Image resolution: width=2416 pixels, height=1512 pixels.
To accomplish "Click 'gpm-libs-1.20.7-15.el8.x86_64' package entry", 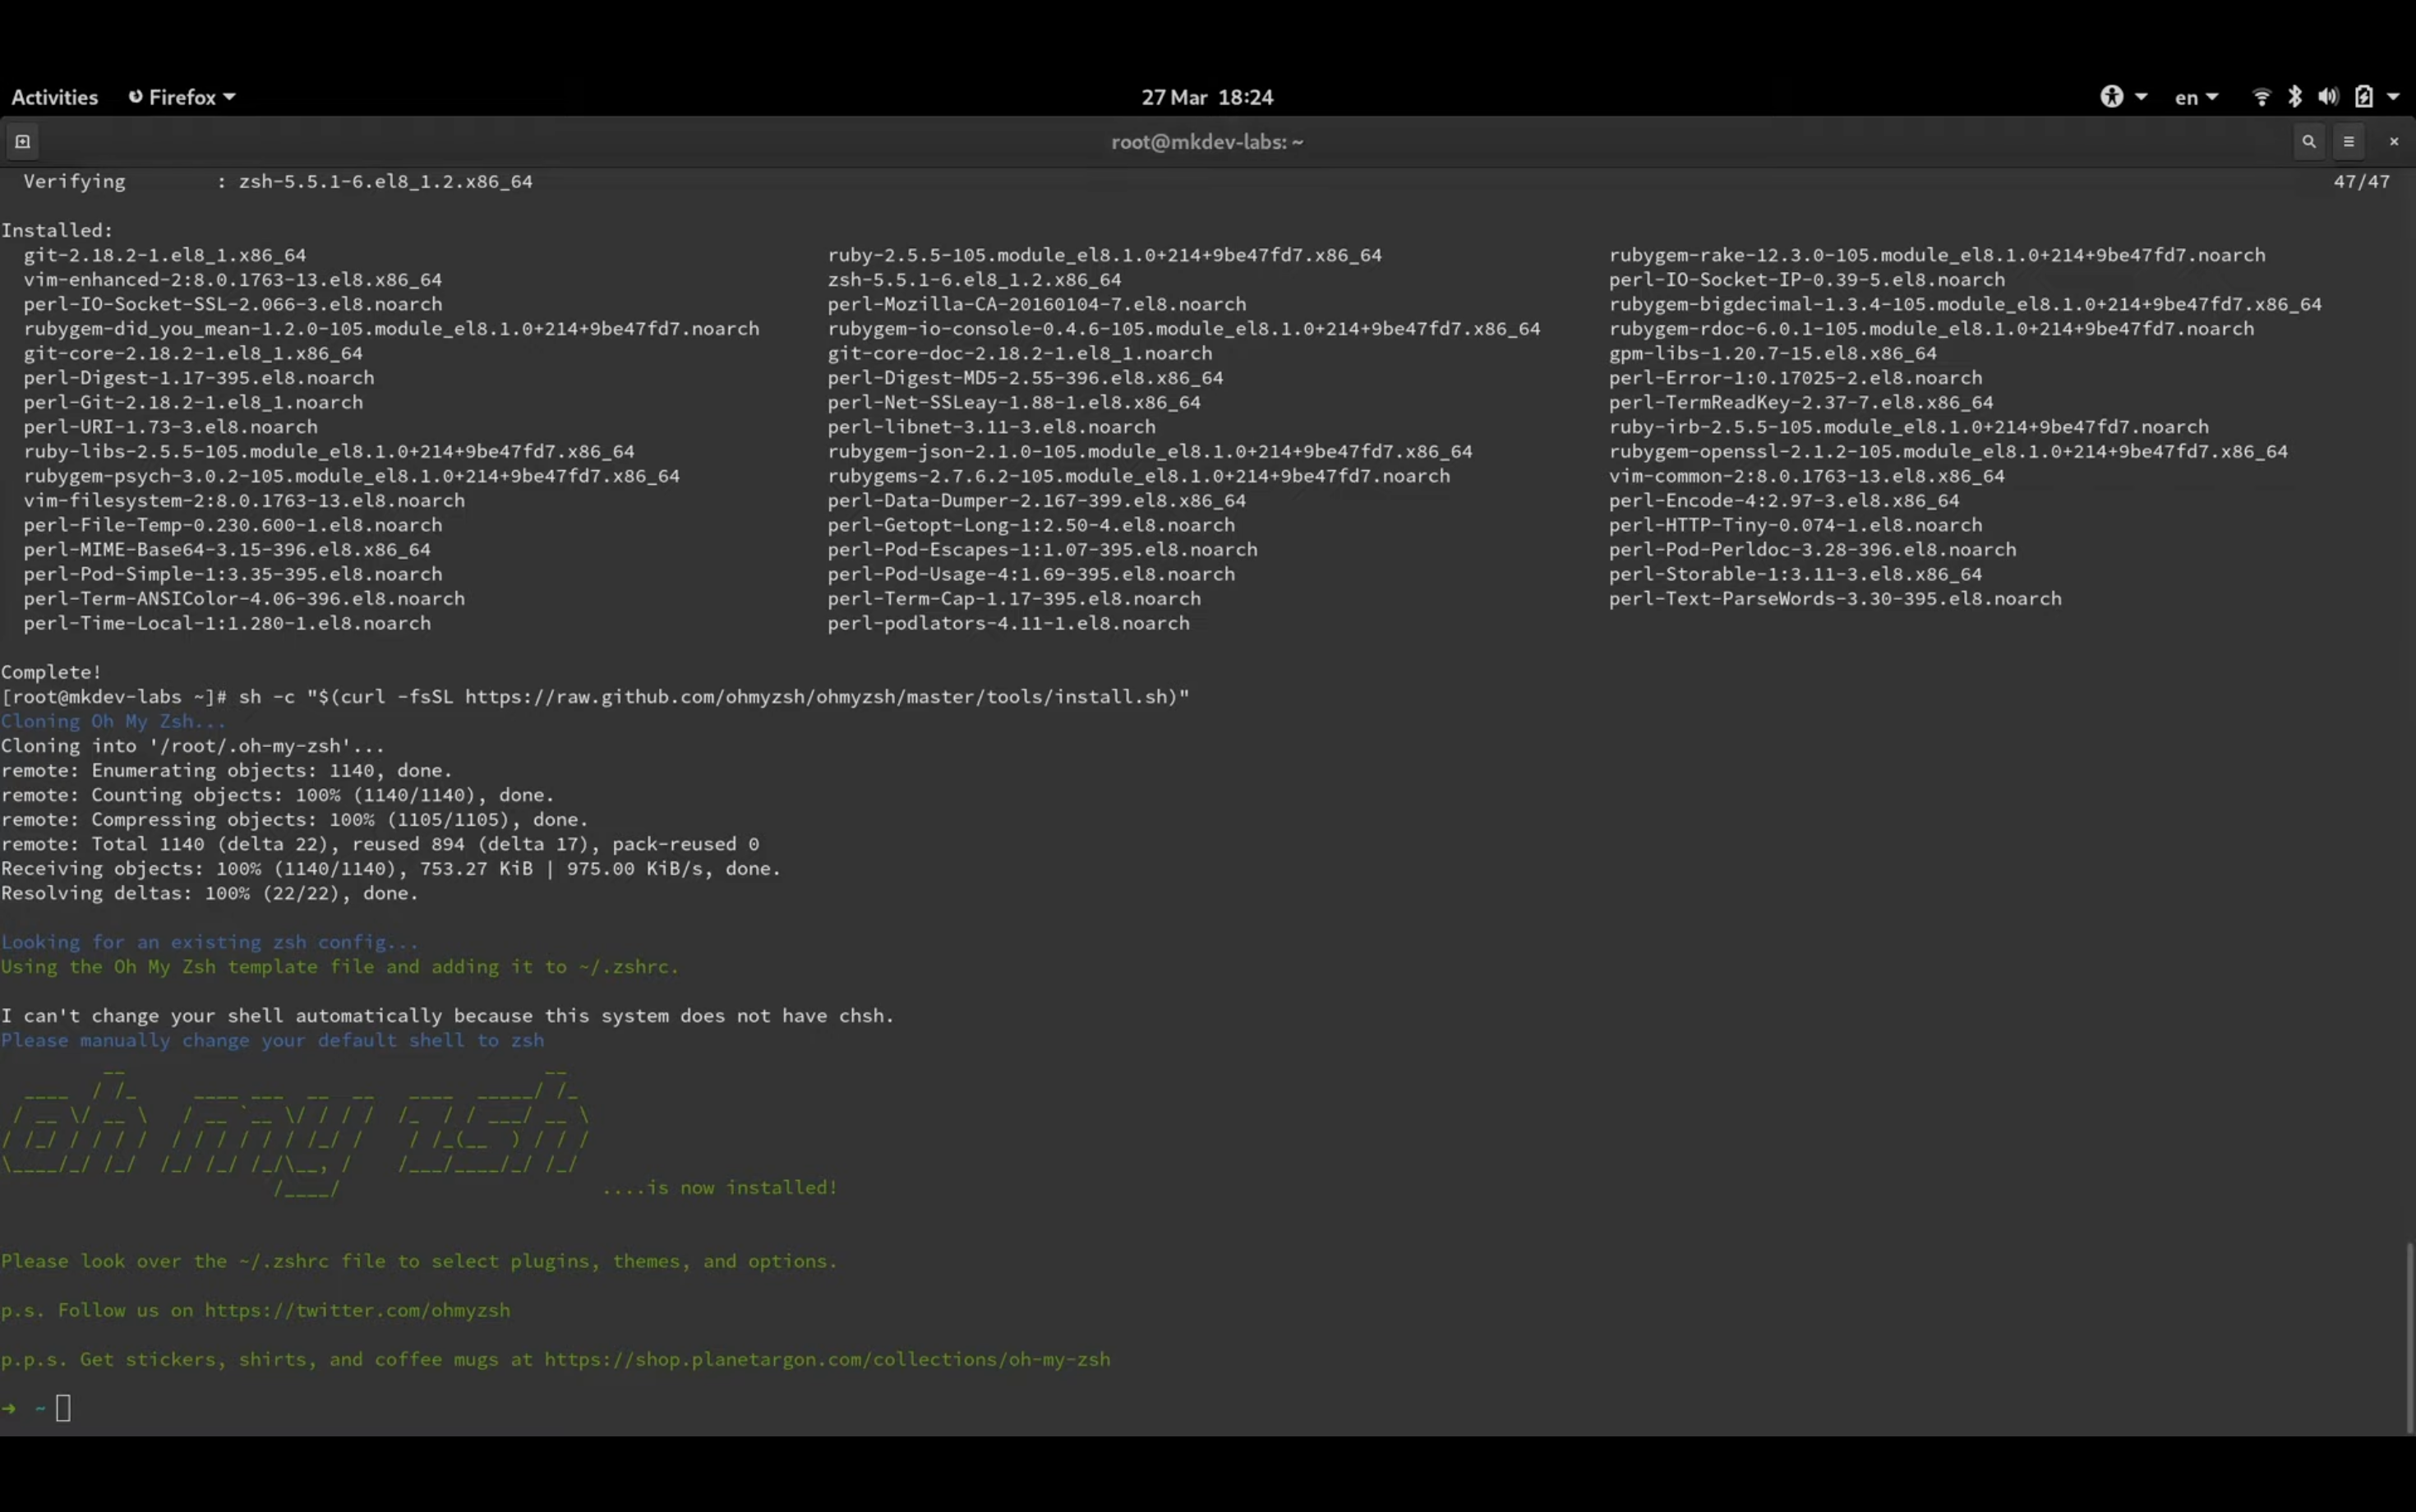I will (x=1772, y=353).
